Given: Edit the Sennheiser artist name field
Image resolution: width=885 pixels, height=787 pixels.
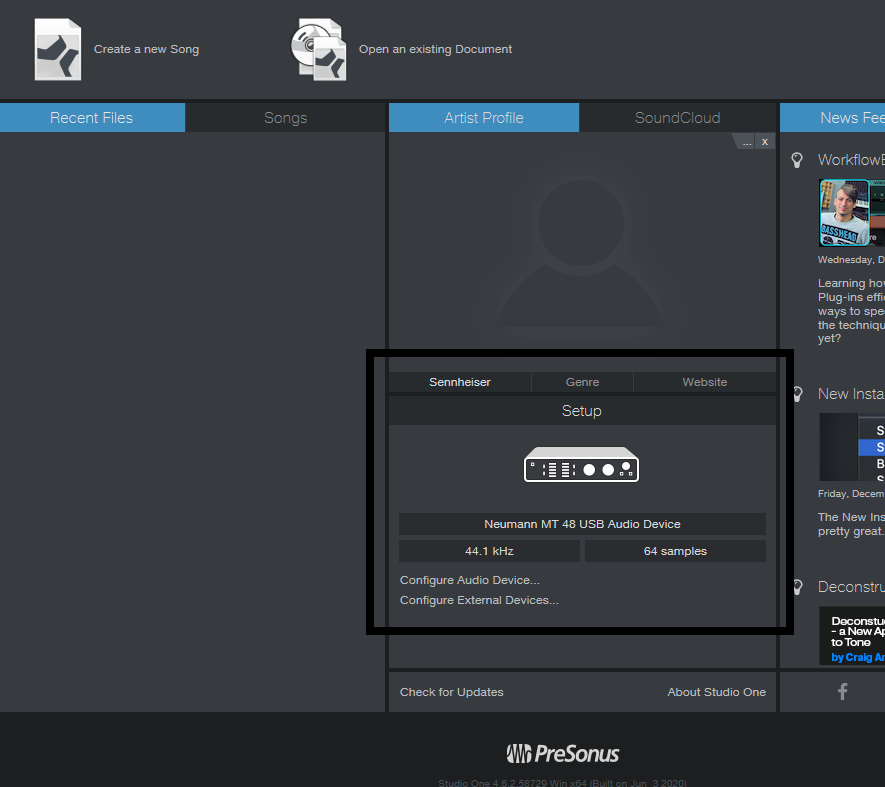Looking at the screenshot, I should 459,382.
